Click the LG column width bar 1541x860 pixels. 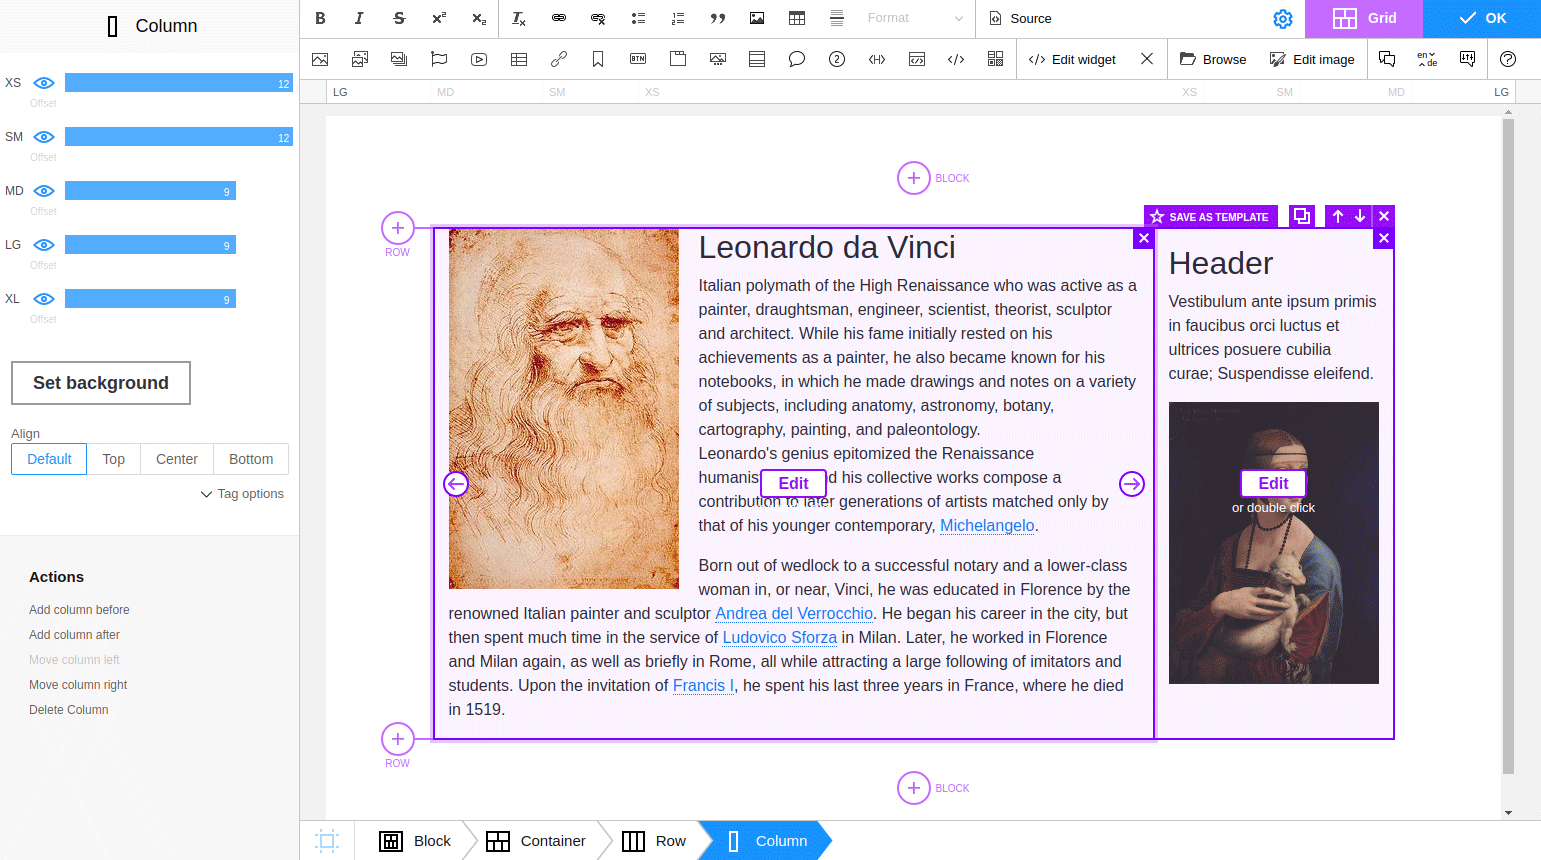(x=150, y=245)
